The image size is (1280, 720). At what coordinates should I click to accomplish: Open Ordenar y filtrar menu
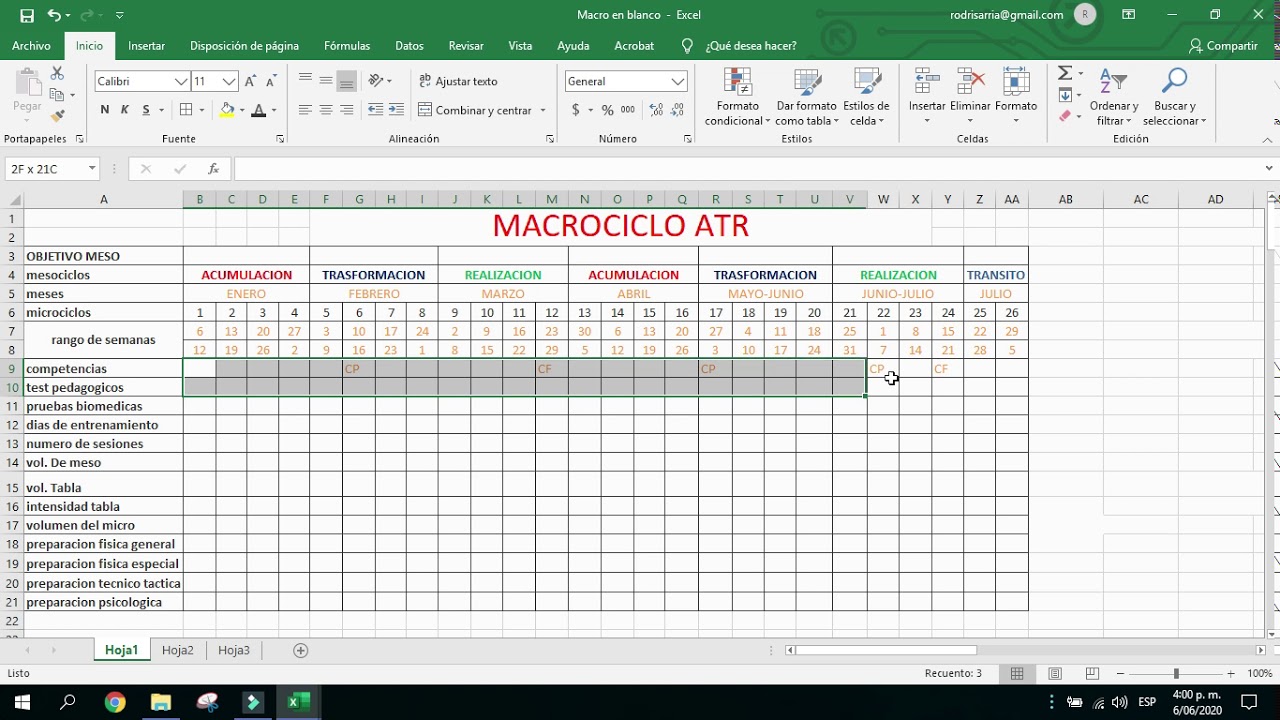click(x=1114, y=97)
